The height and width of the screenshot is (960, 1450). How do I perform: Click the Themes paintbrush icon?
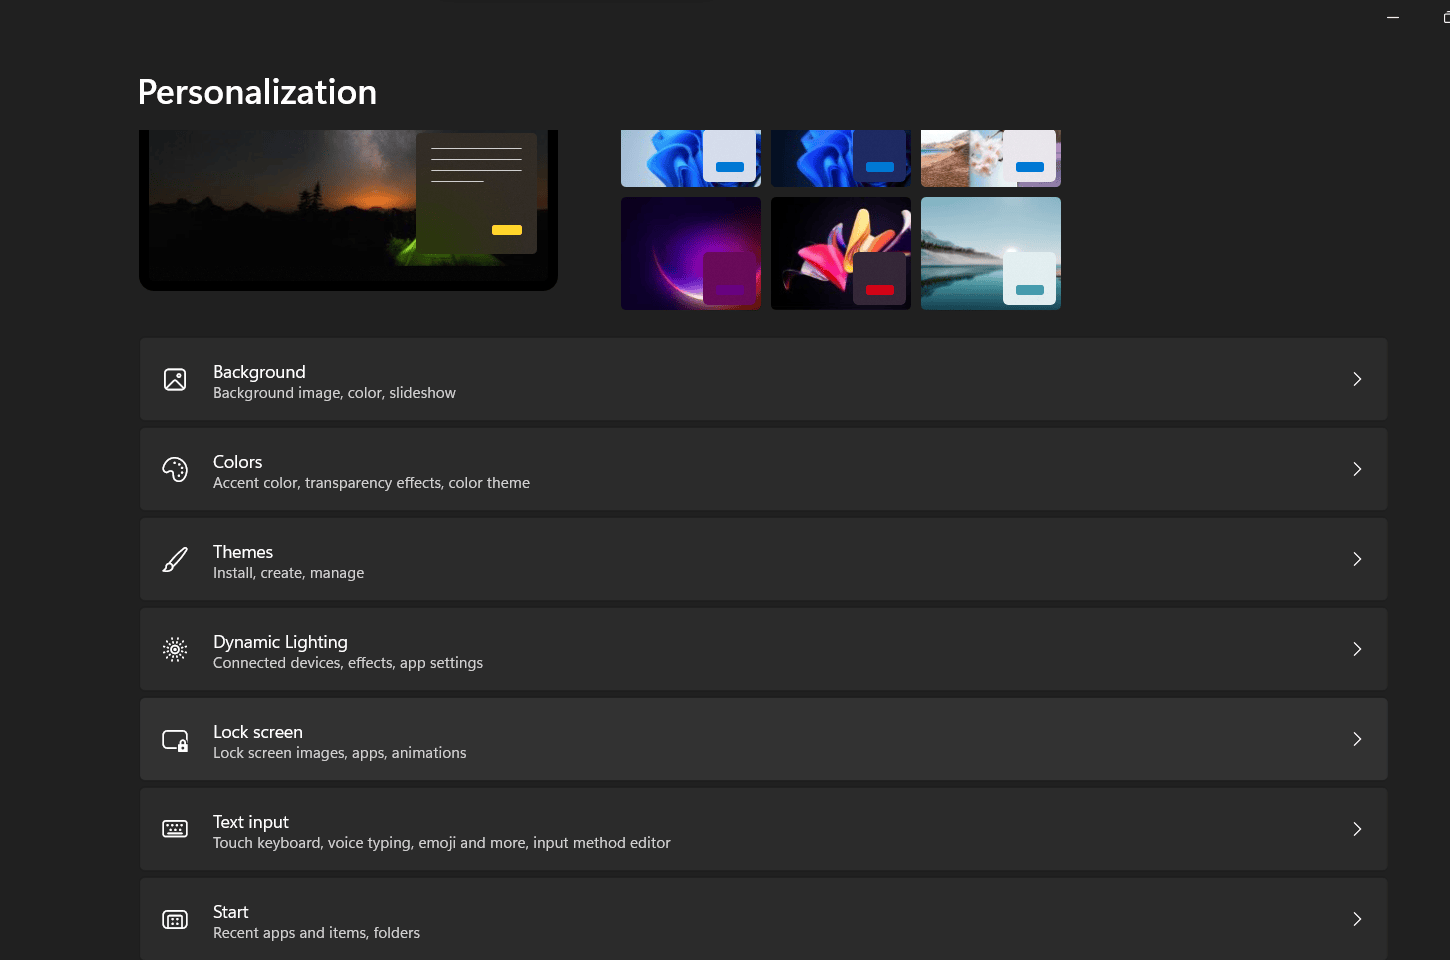175,559
